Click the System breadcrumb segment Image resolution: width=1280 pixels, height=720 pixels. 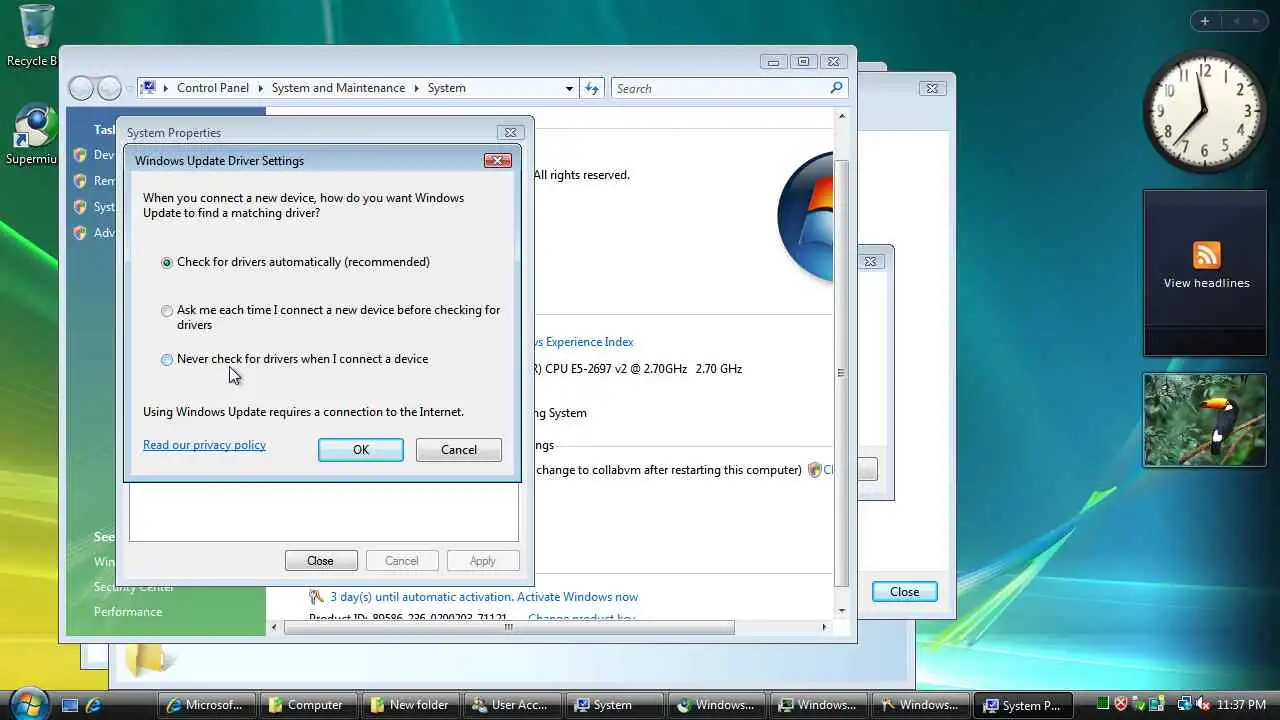coord(446,88)
